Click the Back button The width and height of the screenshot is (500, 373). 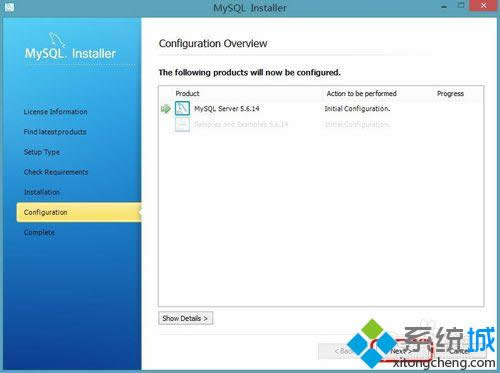tap(343, 351)
